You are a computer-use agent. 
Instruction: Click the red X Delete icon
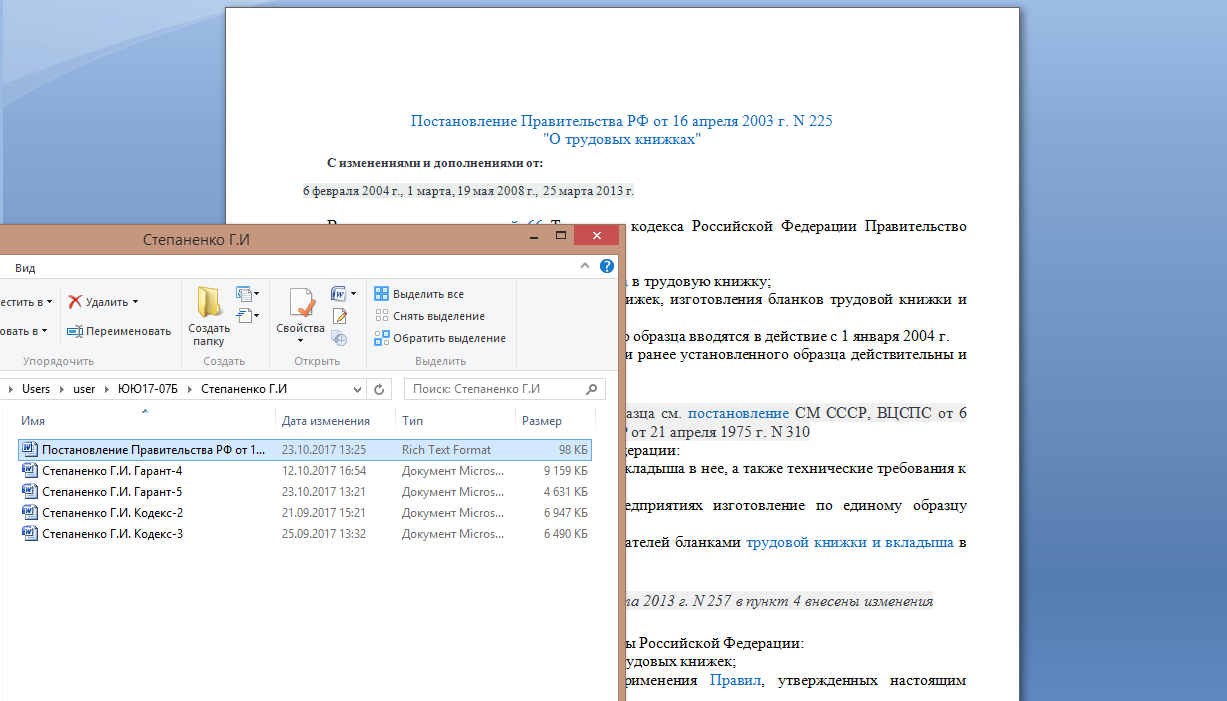[x=75, y=302]
